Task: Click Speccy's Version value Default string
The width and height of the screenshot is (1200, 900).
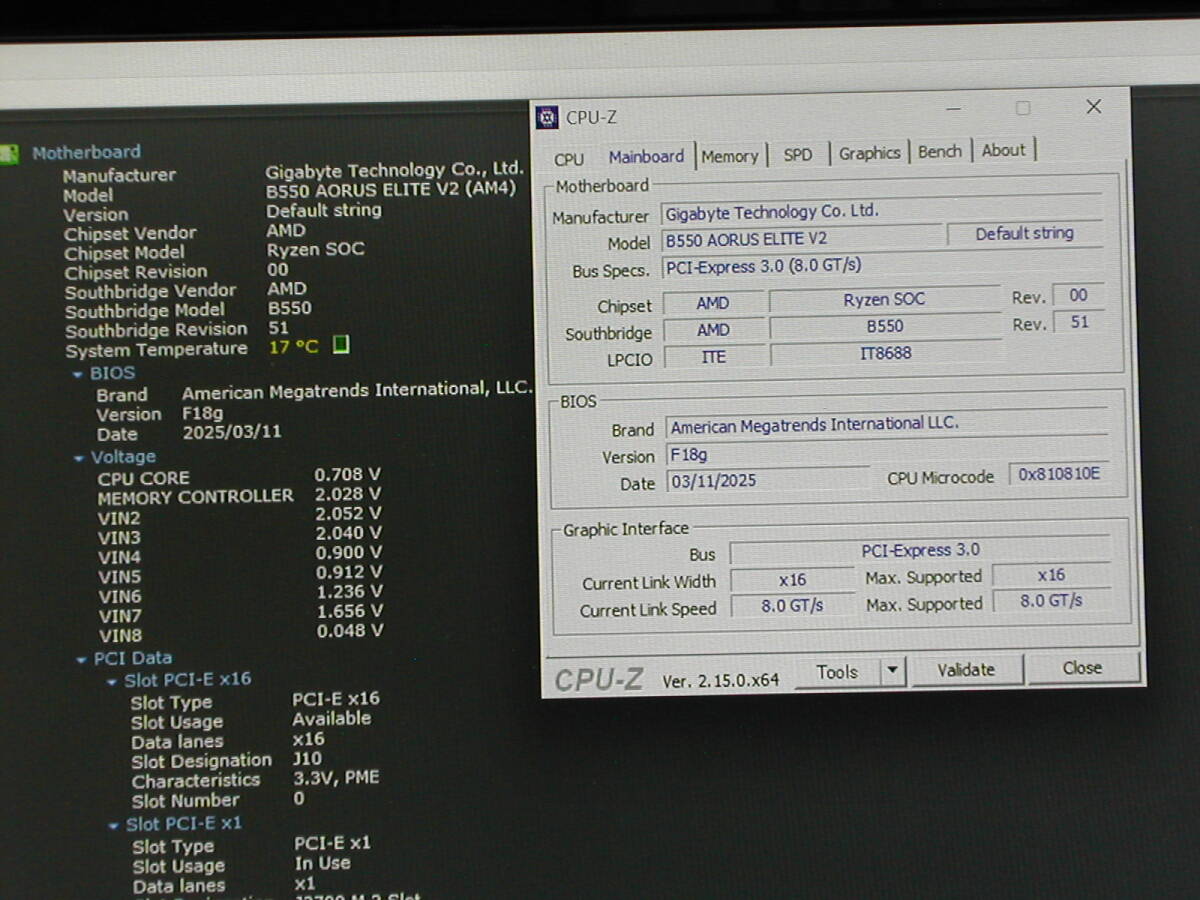Action: point(323,210)
